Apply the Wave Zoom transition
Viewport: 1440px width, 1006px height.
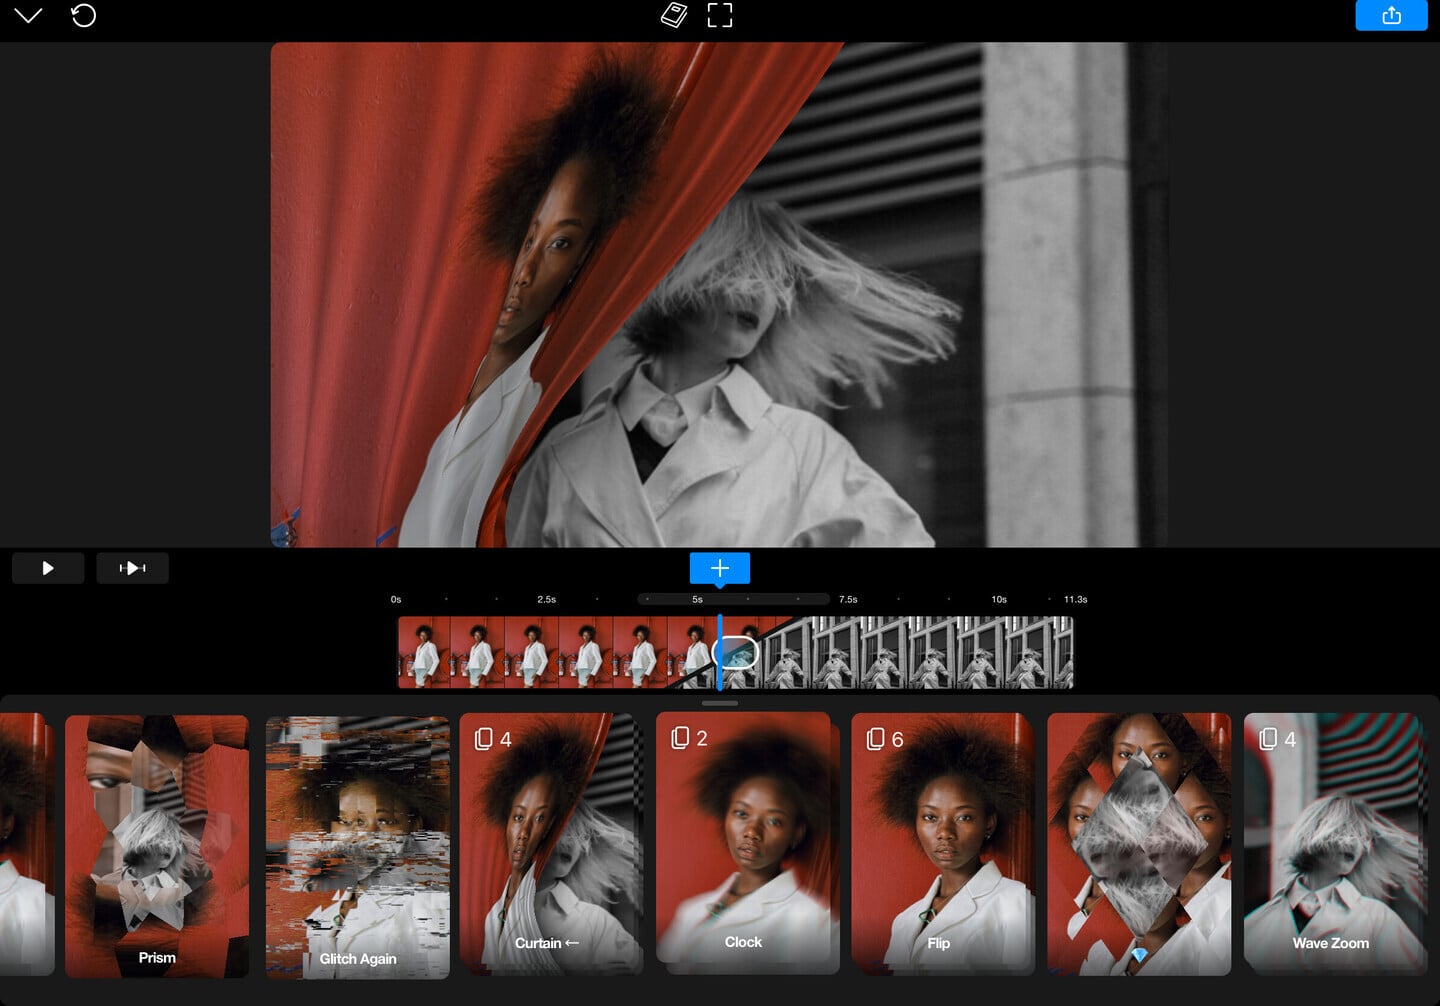pyautogui.click(x=1331, y=845)
